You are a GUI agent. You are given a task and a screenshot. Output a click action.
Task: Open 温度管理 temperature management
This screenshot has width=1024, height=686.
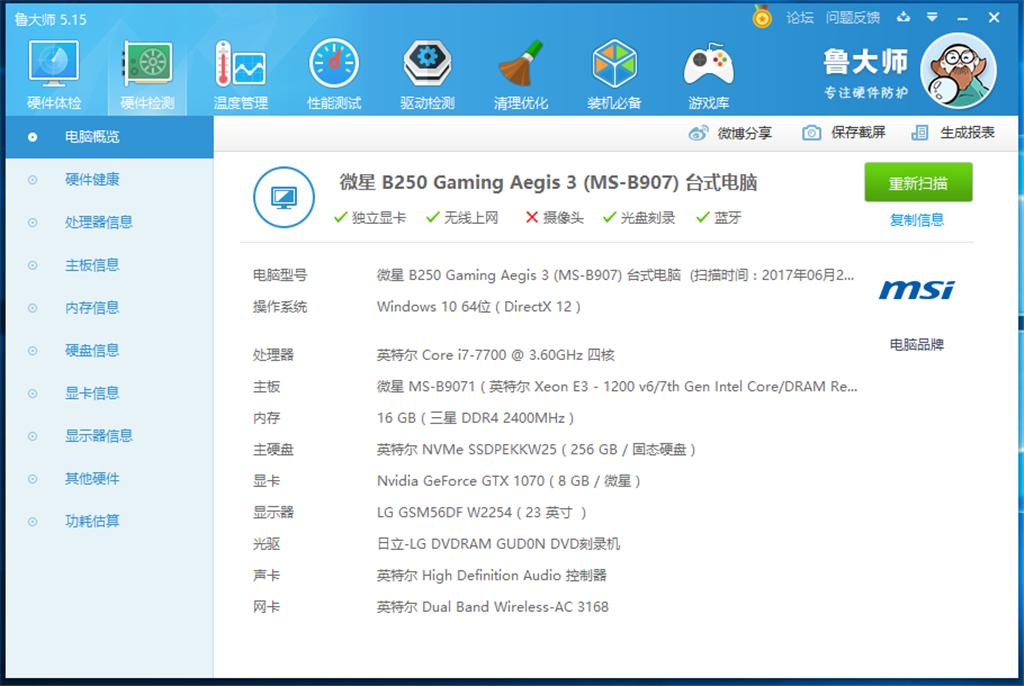(x=240, y=70)
